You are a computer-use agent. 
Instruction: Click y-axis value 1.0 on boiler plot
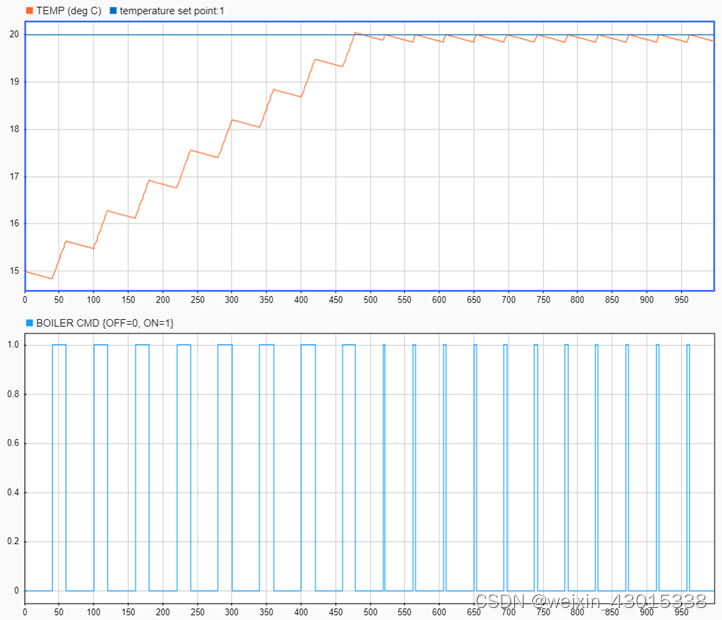(x=13, y=345)
